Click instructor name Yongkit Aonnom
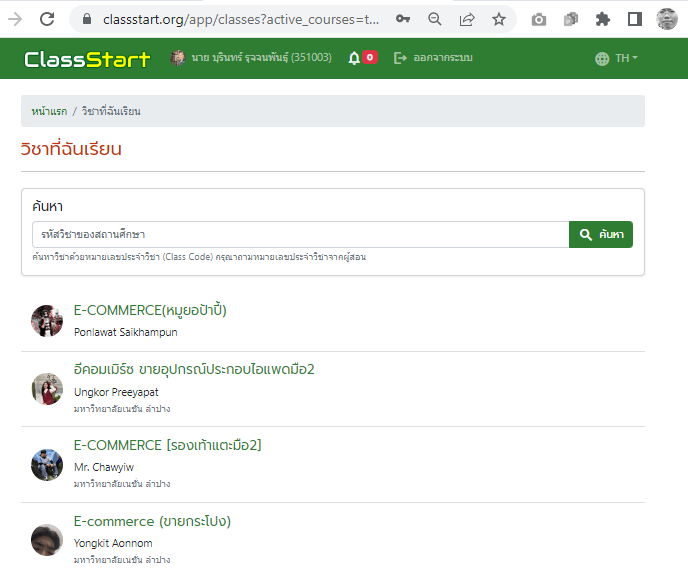 click(x=113, y=543)
